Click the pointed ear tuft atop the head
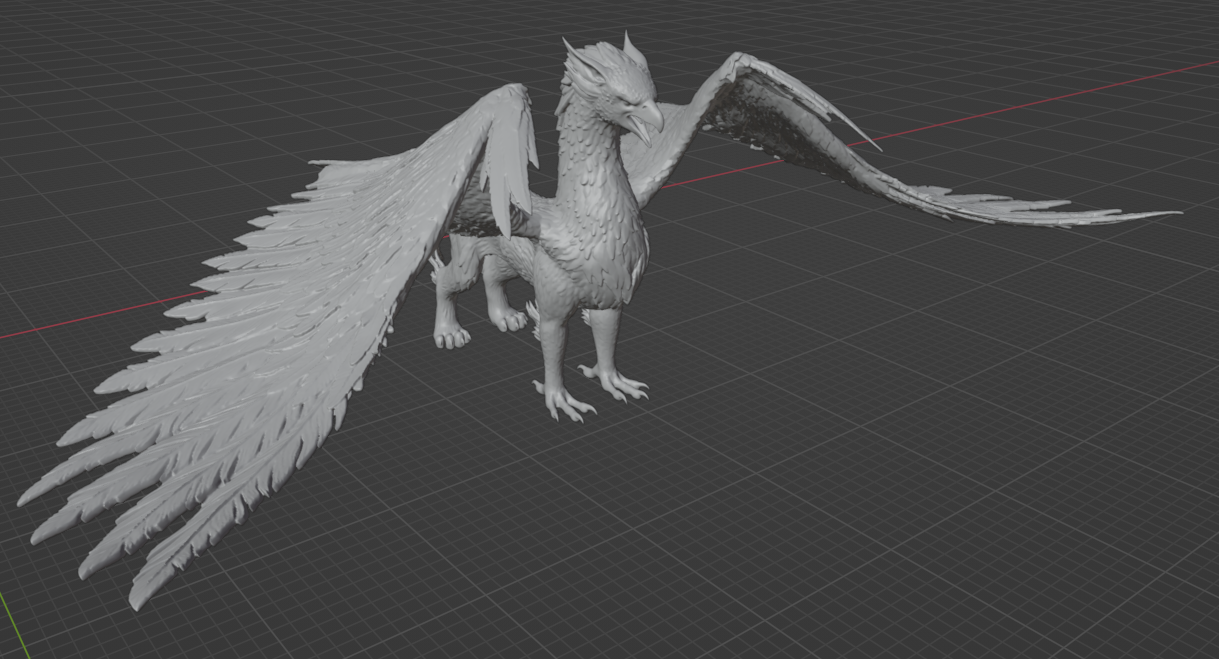Screen dimensions: 1219x659 click(634, 48)
